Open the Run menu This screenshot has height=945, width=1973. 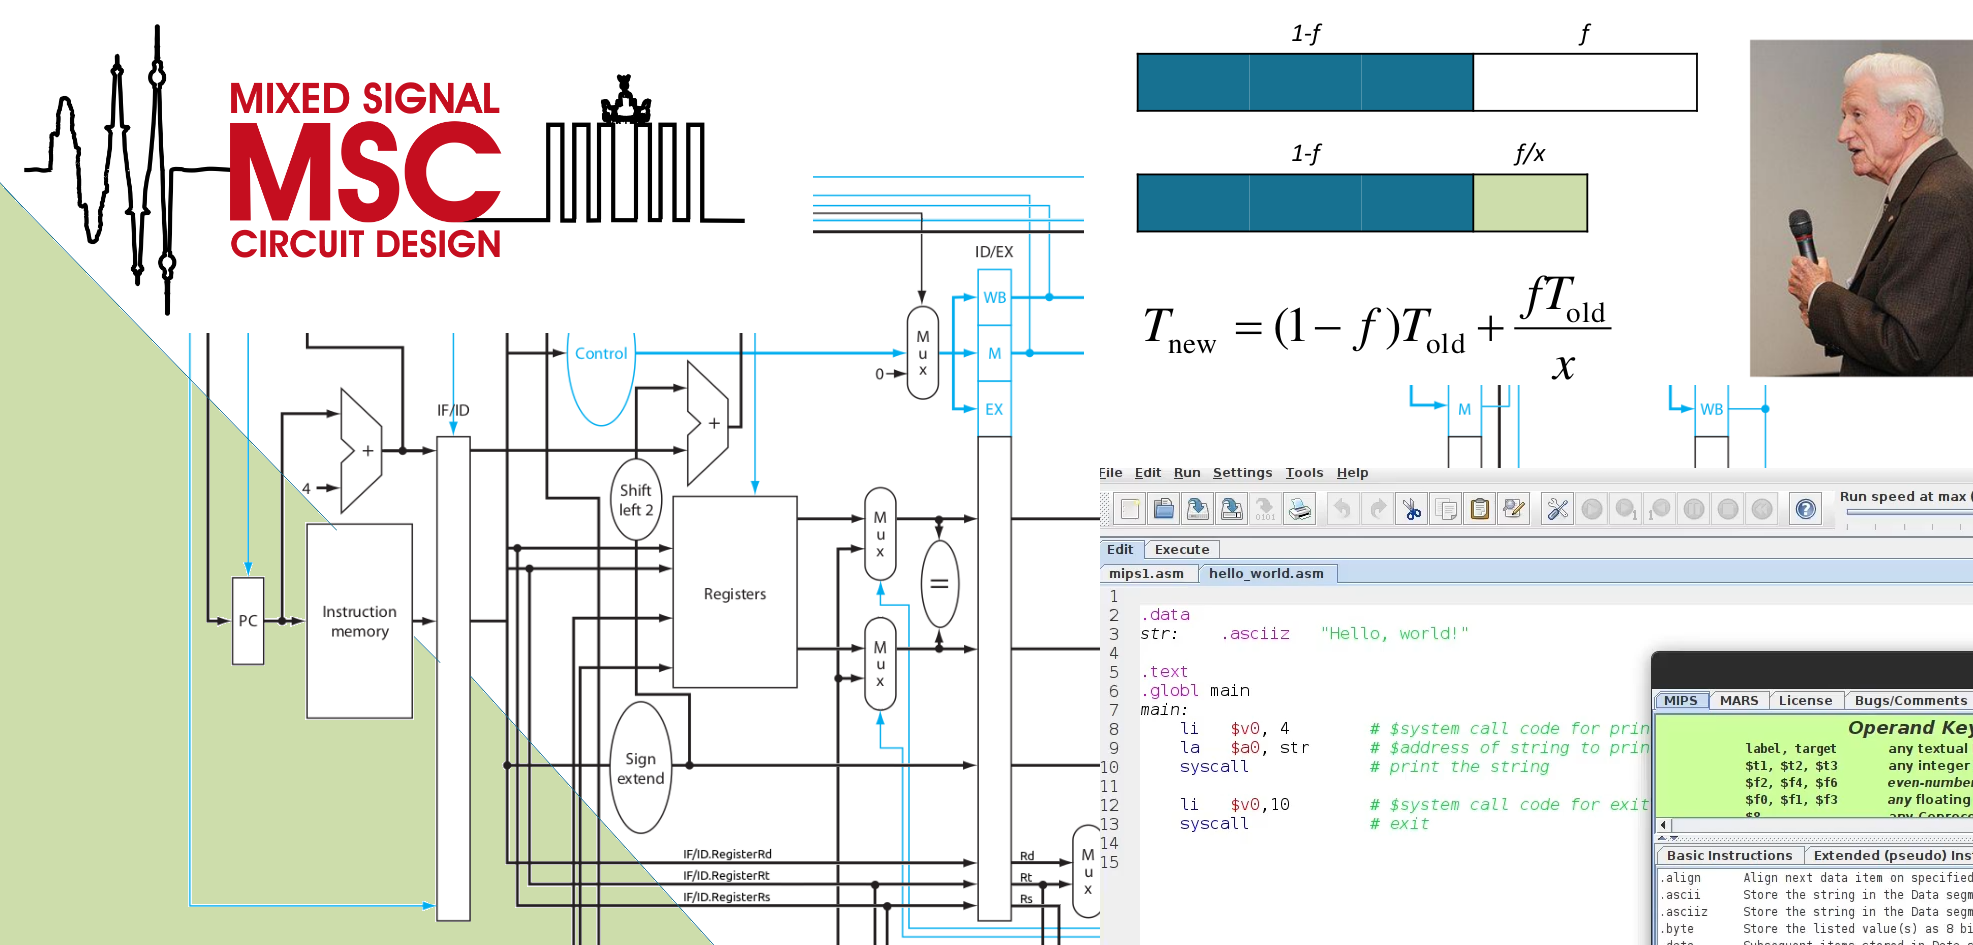(1187, 473)
